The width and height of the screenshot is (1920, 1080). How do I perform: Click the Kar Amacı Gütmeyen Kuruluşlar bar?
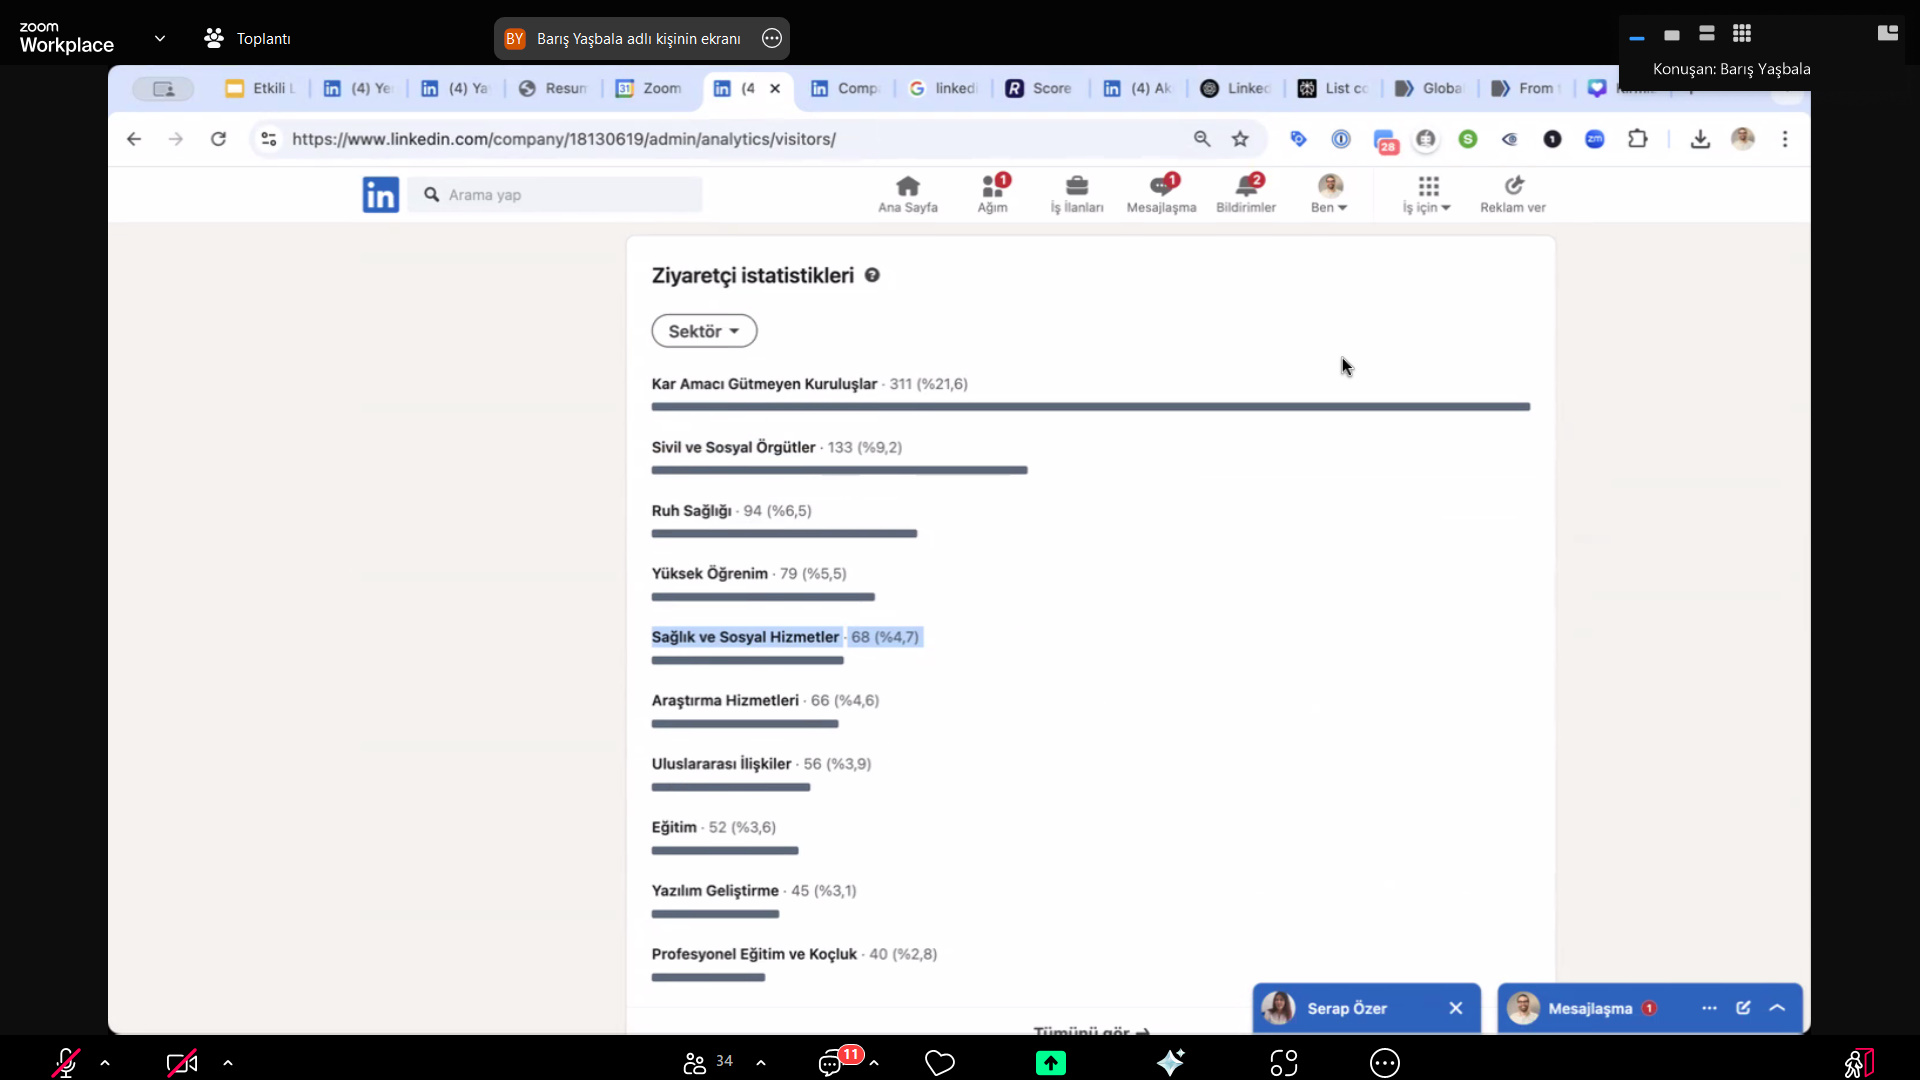point(1090,407)
